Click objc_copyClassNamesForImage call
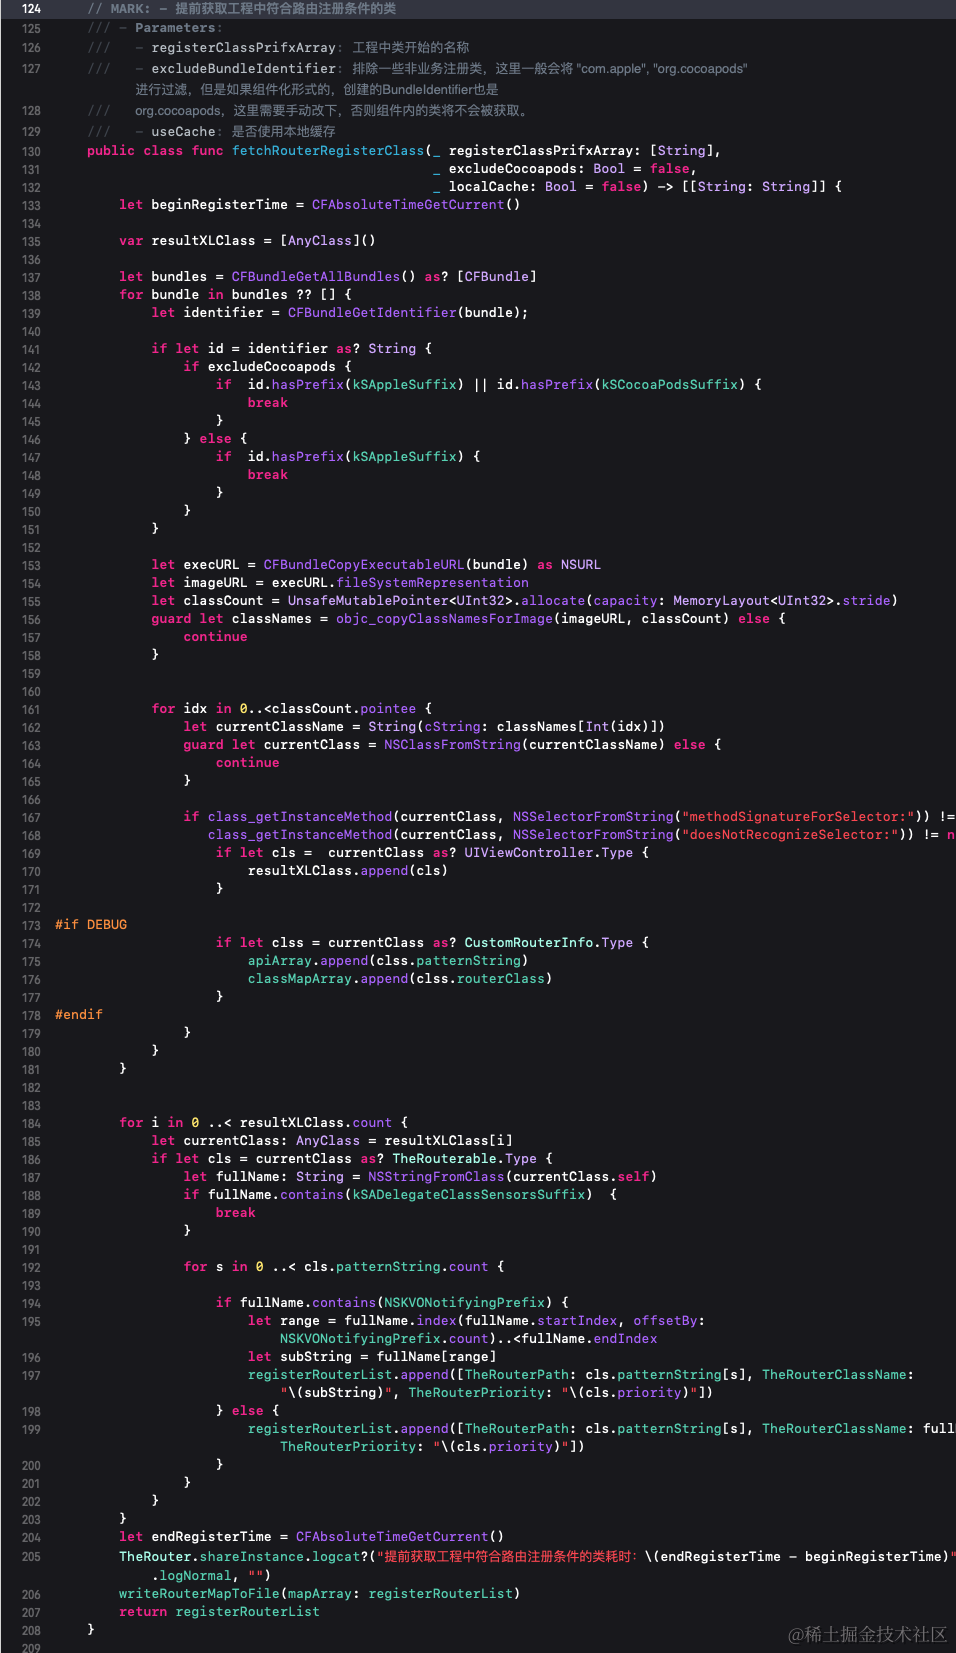The image size is (956, 1653). [x=444, y=619]
